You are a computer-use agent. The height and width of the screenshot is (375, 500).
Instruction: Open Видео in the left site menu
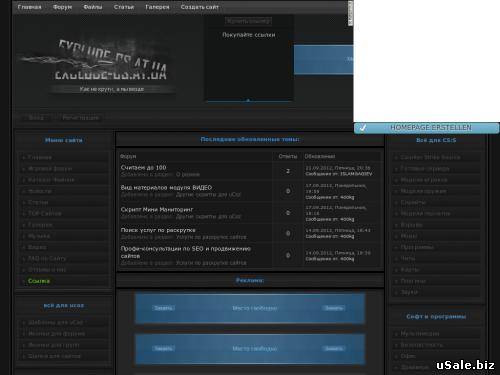coord(37,247)
